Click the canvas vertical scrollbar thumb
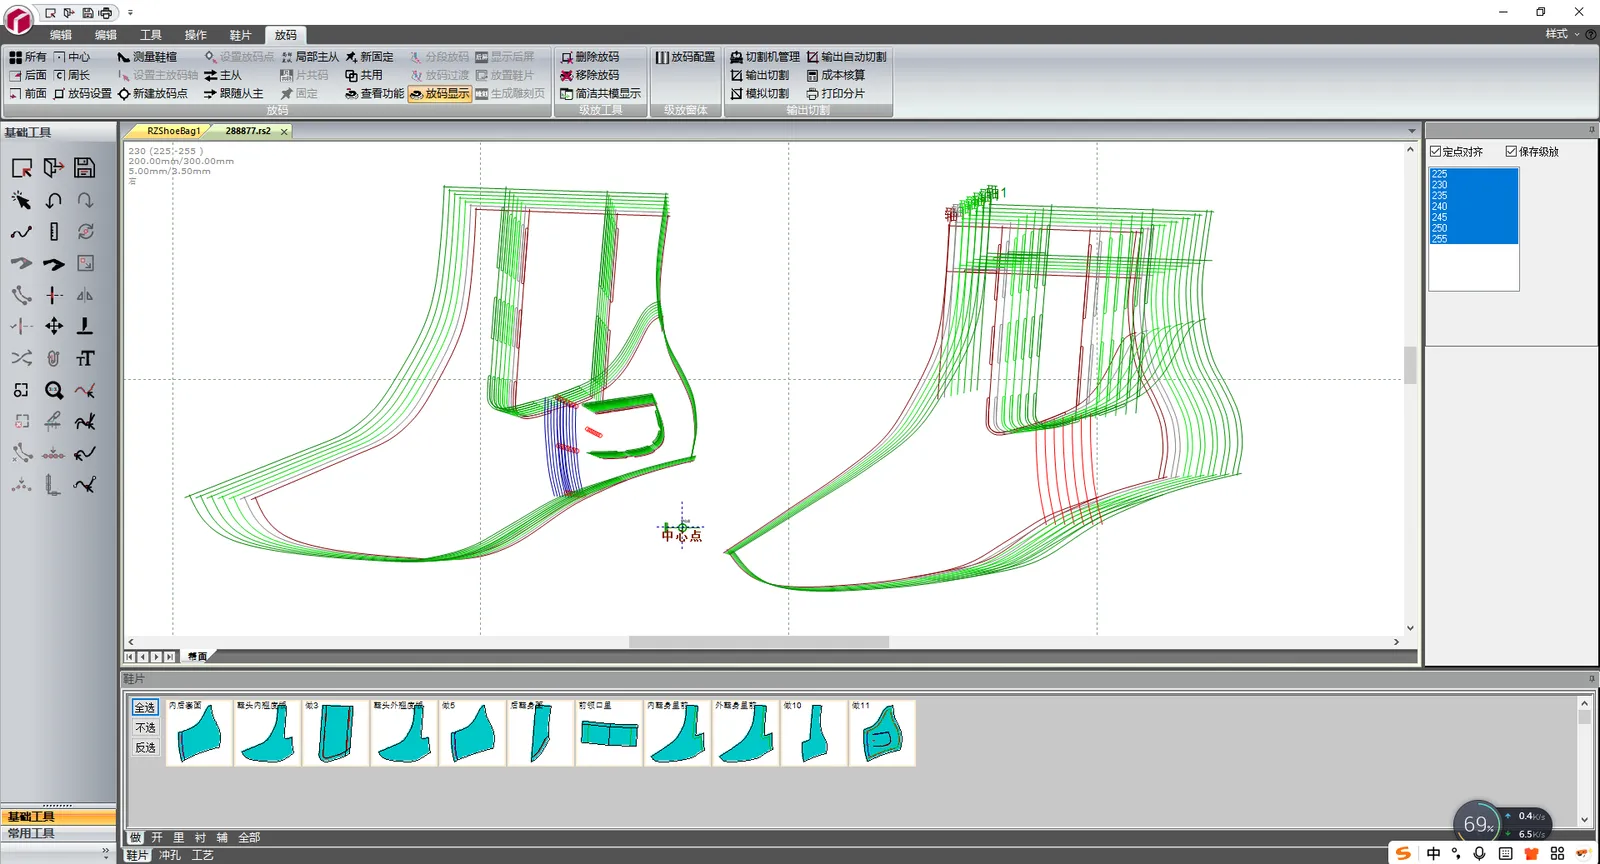 pyautogui.click(x=1410, y=365)
